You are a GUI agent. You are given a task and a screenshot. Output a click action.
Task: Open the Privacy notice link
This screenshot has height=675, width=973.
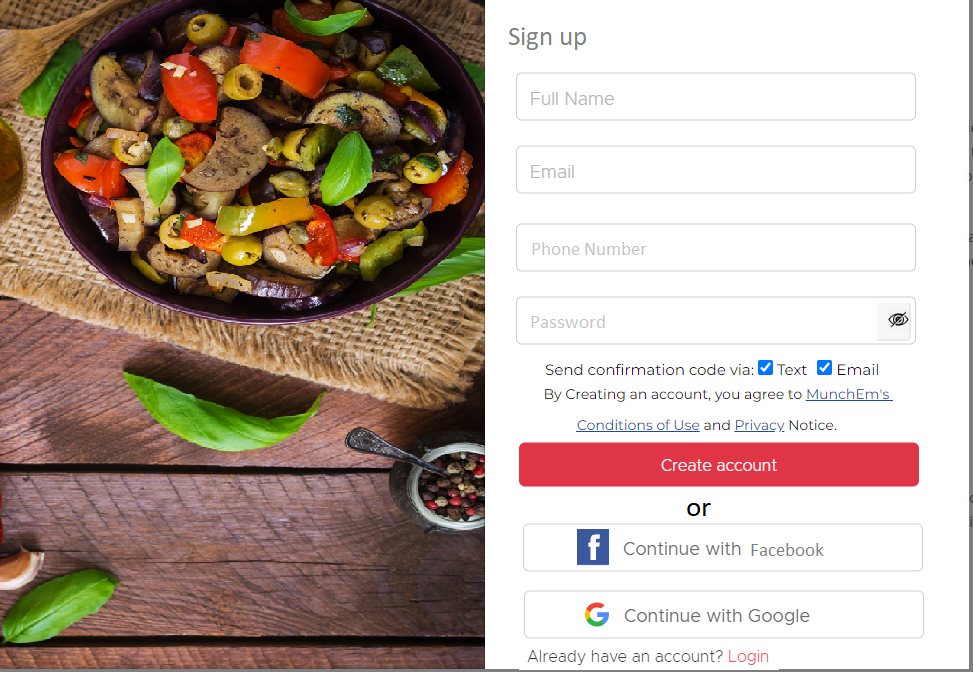tap(759, 426)
